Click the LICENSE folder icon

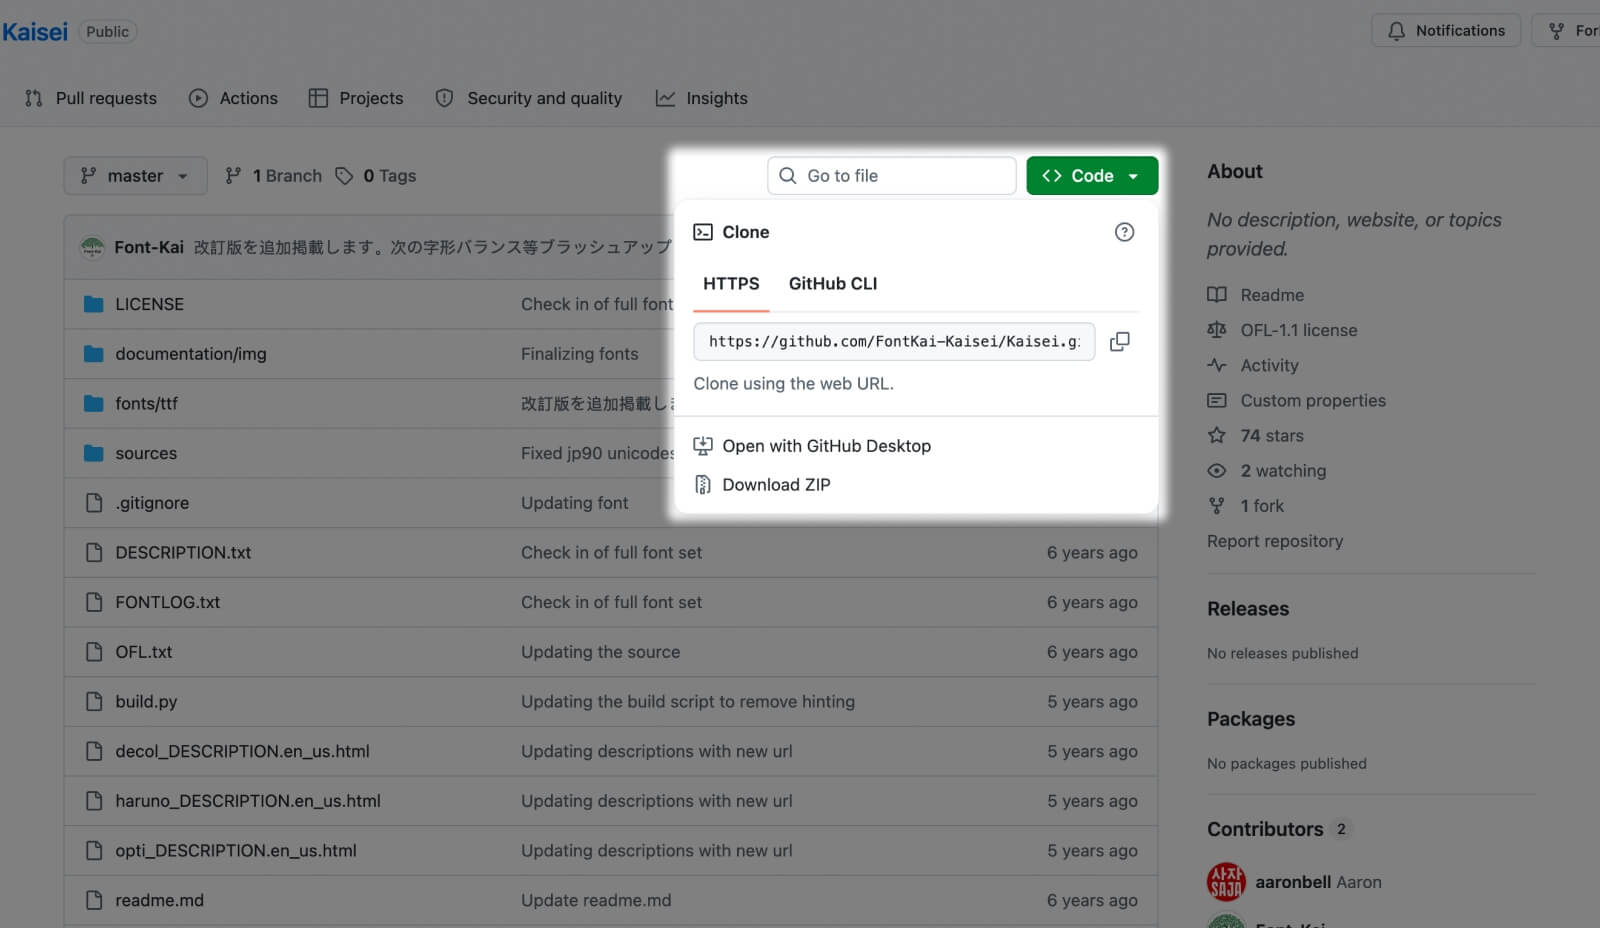pos(94,304)
